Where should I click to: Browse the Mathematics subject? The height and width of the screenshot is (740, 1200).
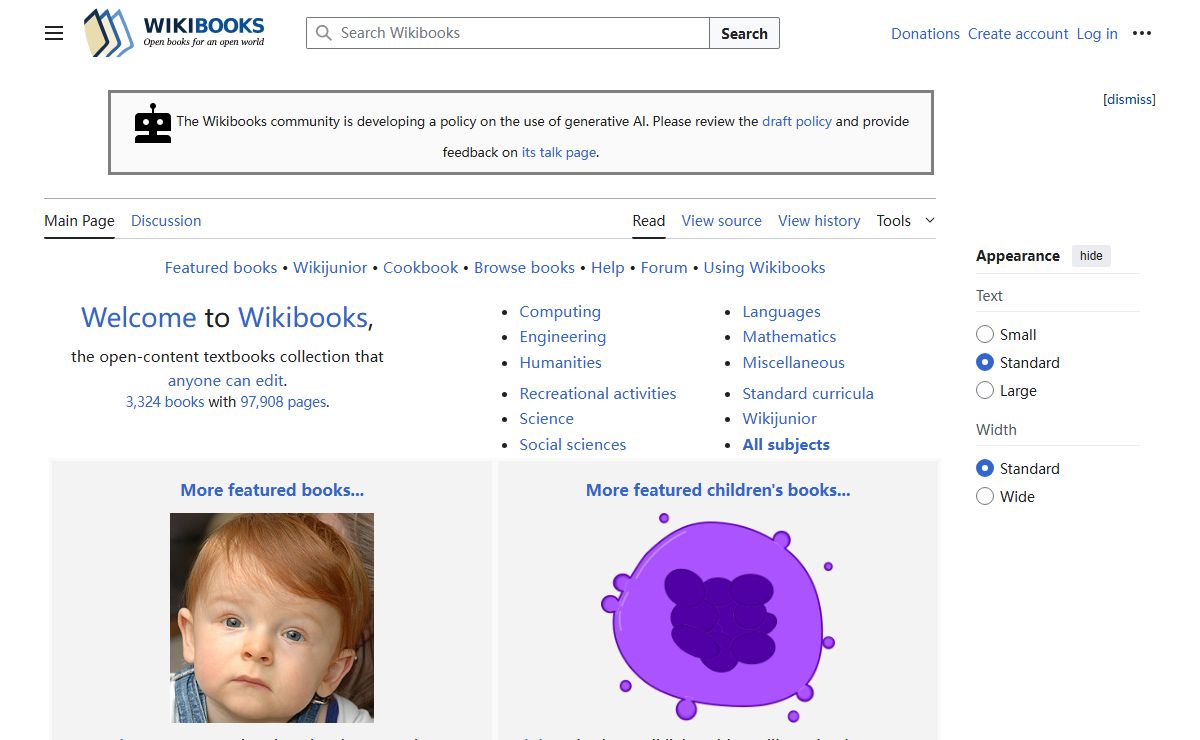pos(789,337)
